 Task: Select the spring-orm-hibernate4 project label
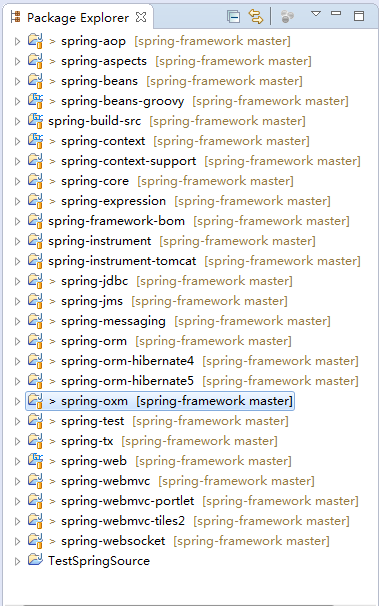tap(127, 361)
